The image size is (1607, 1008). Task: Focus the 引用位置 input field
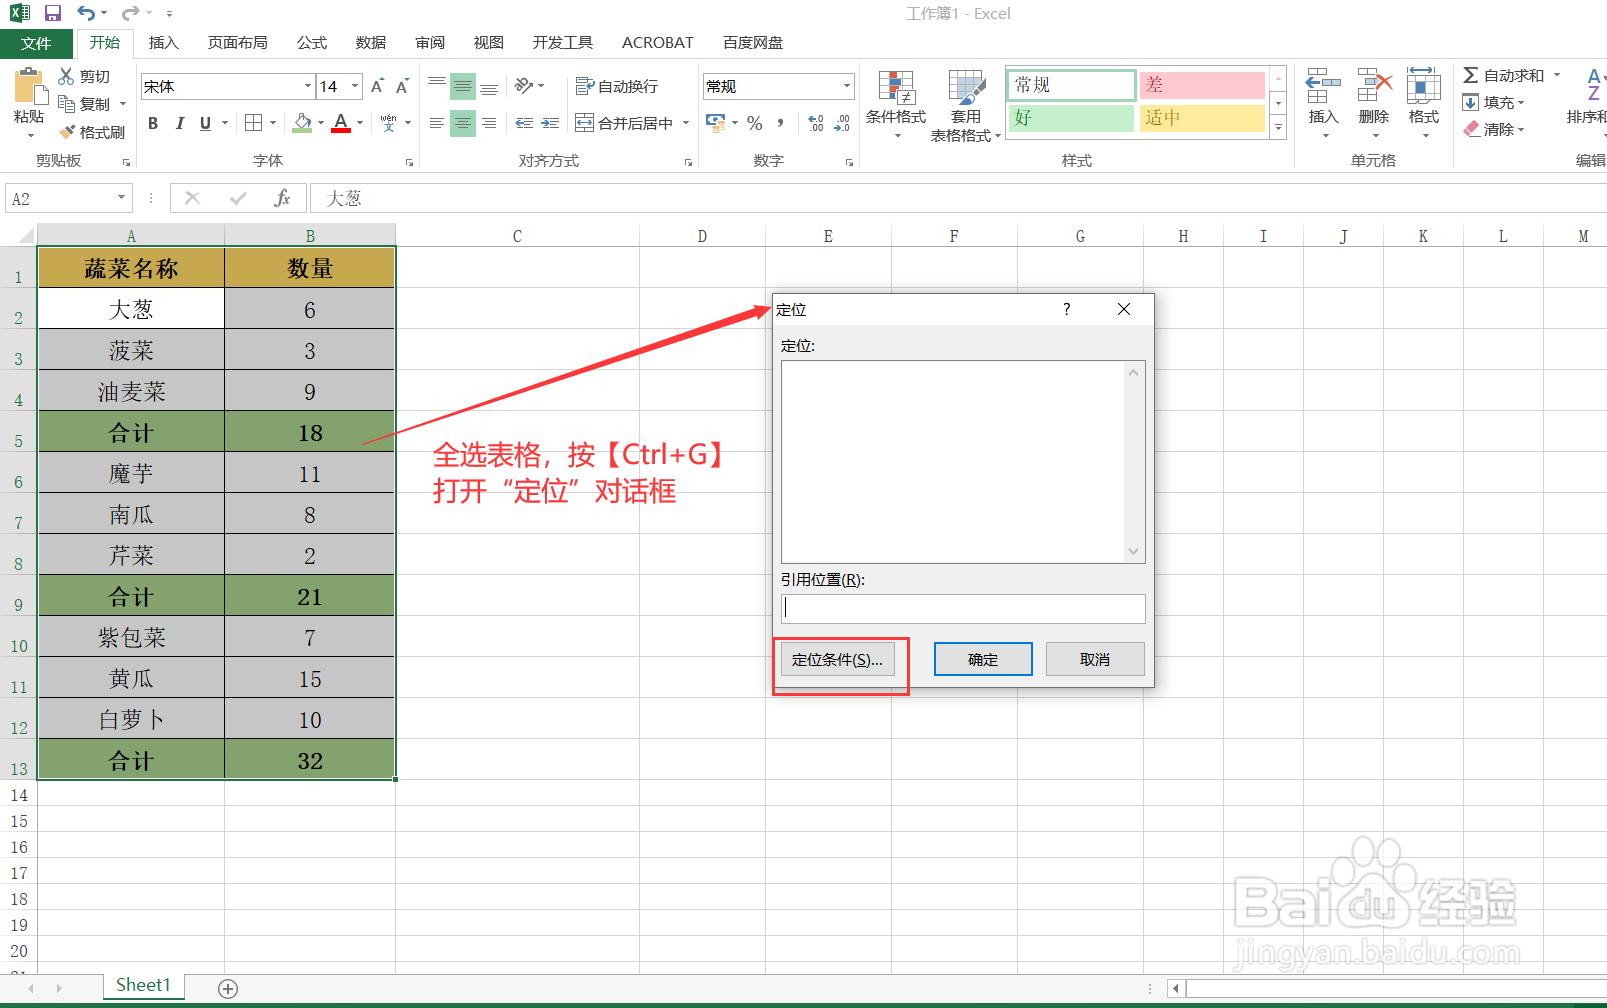pyautogui.click(x=963, y=608)
